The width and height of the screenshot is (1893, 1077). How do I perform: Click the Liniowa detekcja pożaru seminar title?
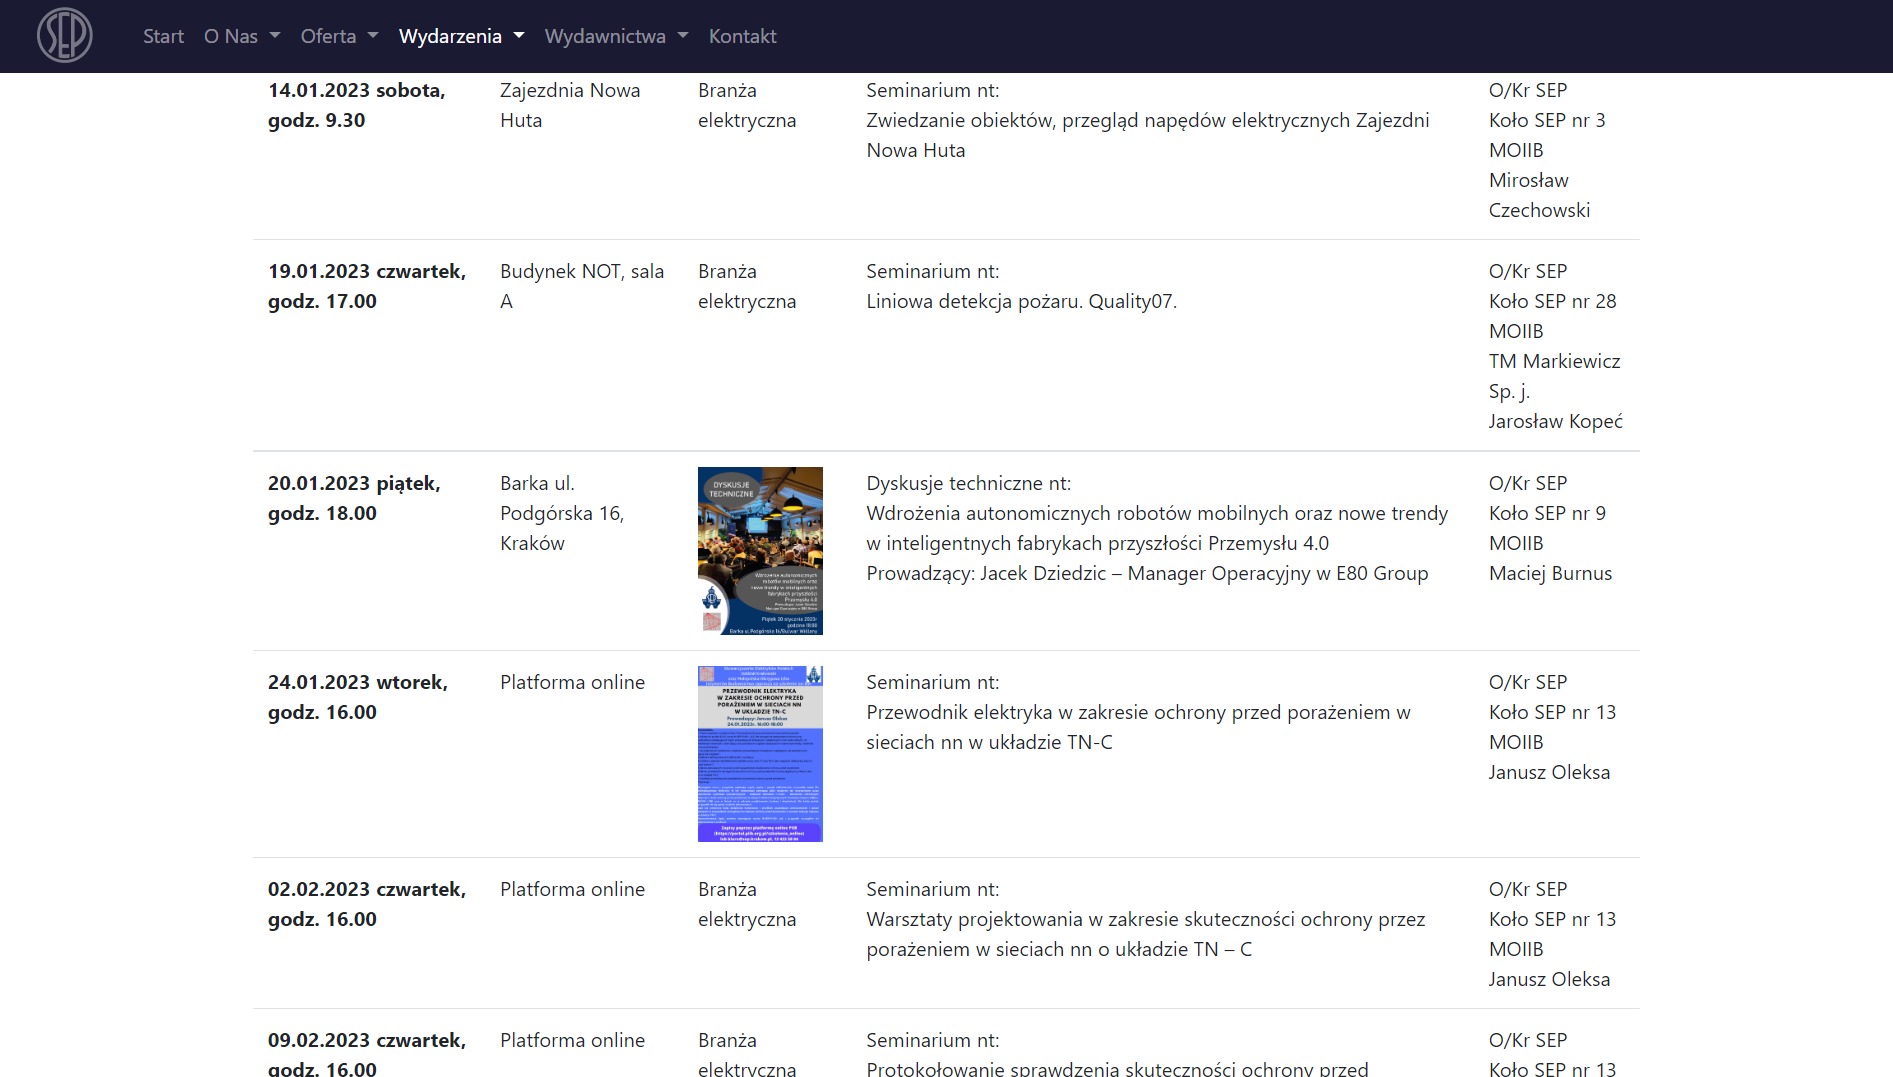1021,301
